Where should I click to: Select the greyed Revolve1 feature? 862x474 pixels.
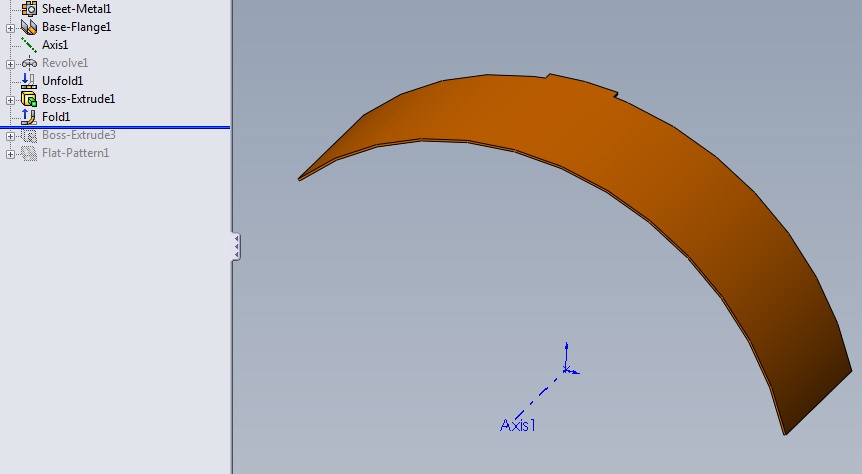pyautogui.click(x=65, y=63)
